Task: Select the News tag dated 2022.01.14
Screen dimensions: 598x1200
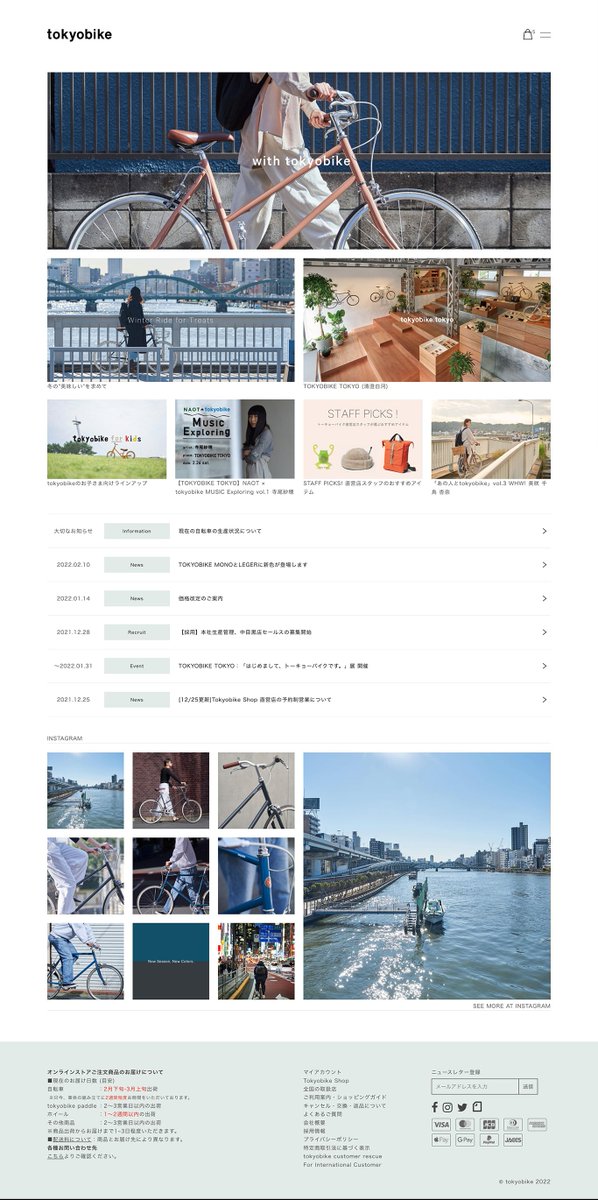Action: [x=137, y=598]
